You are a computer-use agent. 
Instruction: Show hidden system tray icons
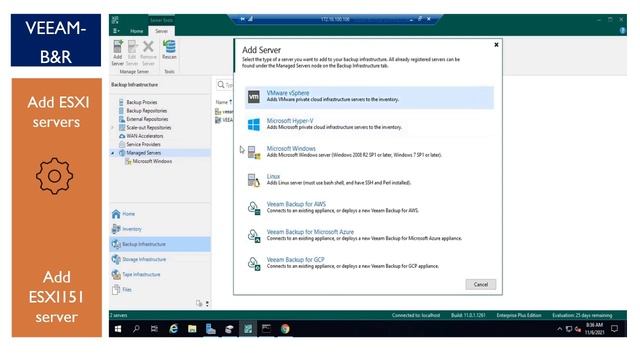coord(559,329)
